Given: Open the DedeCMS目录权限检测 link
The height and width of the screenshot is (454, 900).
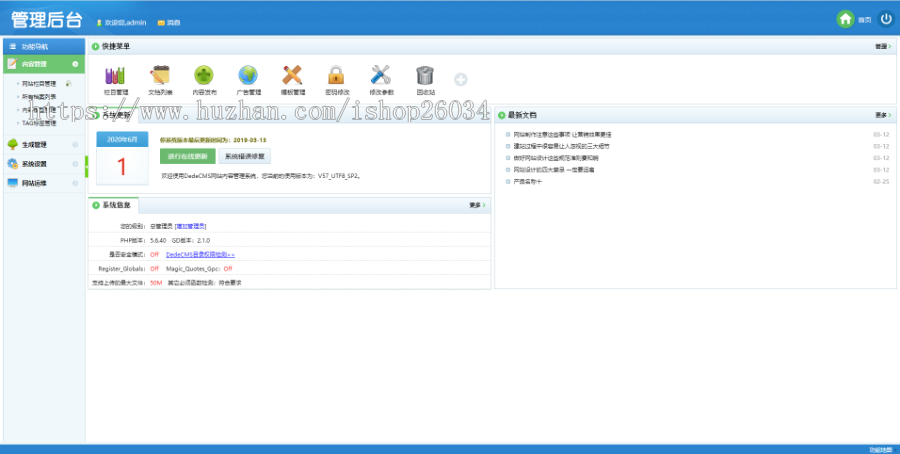Looking at the screenshot, I should tap(200, 254).
